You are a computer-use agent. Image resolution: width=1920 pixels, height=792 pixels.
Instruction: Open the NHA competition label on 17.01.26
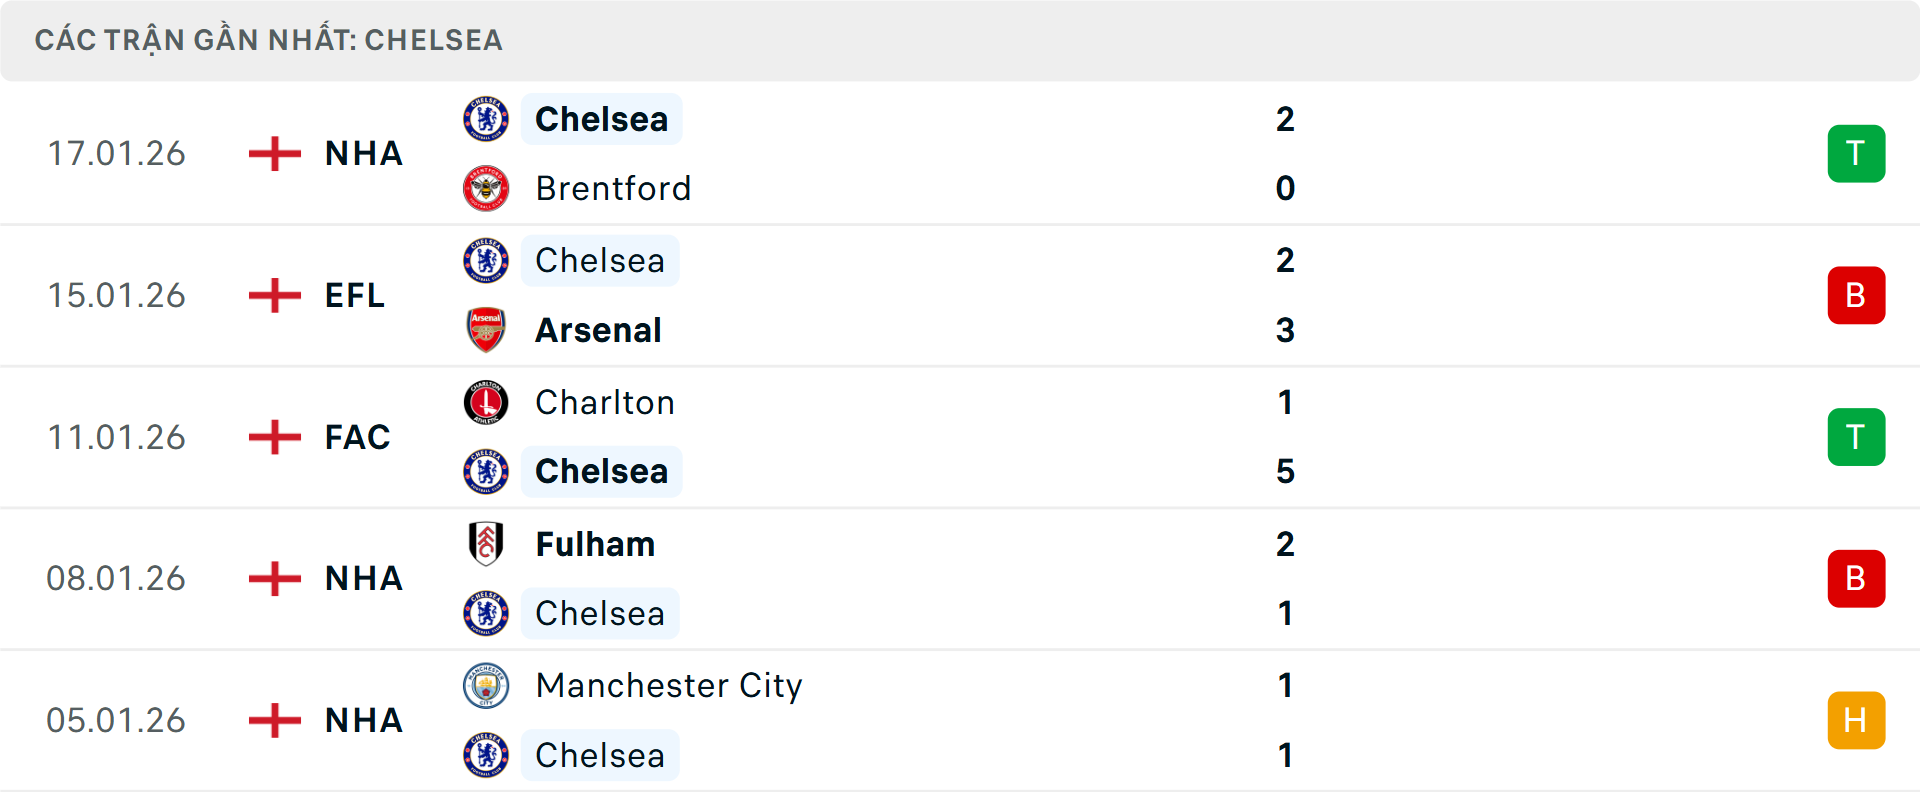coord(362,153)
